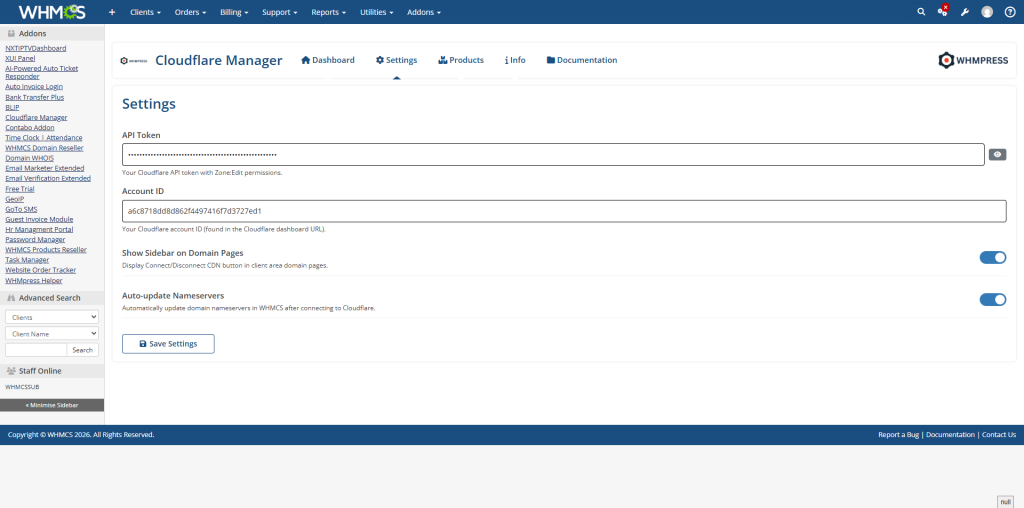
Task: Open the search magnifier icon
Action: [x=921, y=12]
